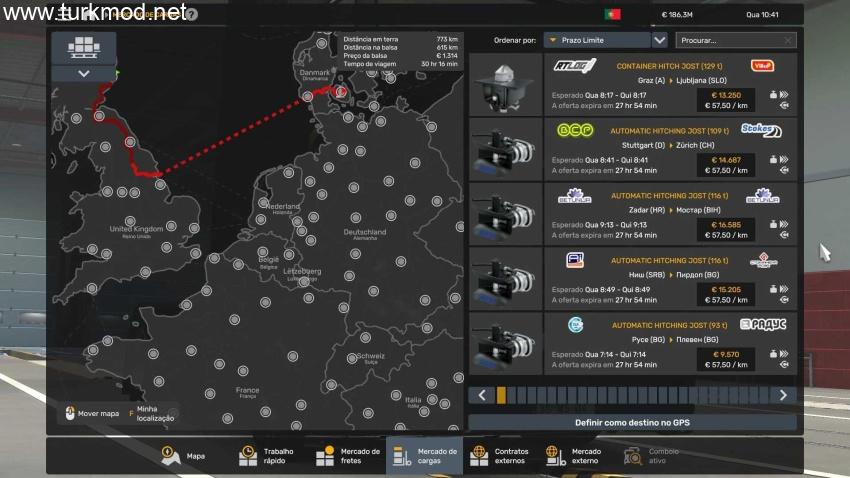Viewport: 850px width, 478px height.
Task: Select AUTOMATIC HITCHING JOST (93 t) job
Action: (x=669, y=325)
